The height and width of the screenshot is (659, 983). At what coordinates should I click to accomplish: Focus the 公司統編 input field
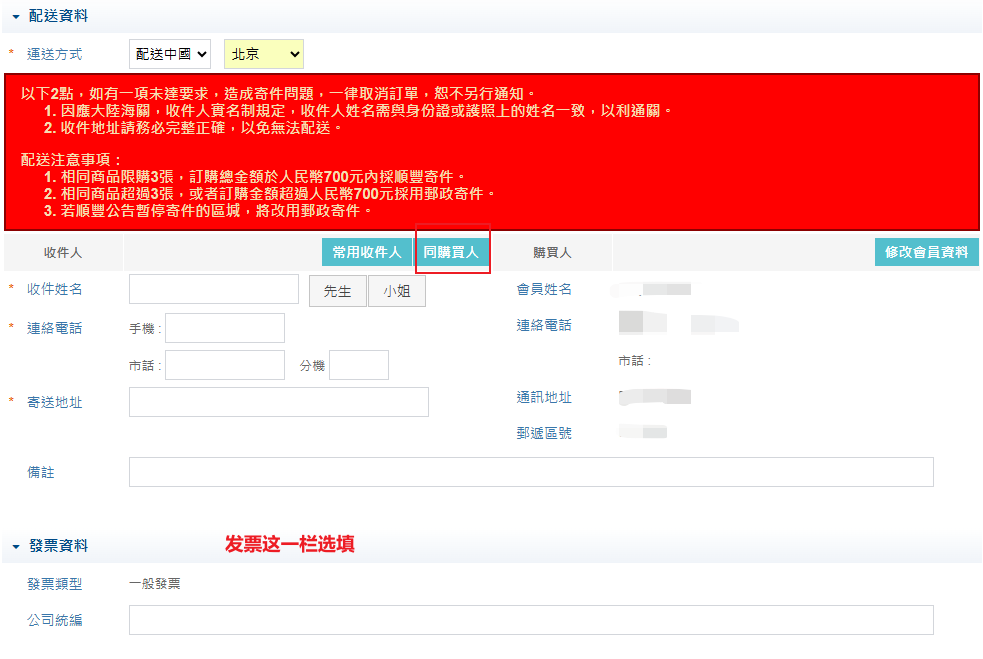pyautogui.click(x=531, y=620)
